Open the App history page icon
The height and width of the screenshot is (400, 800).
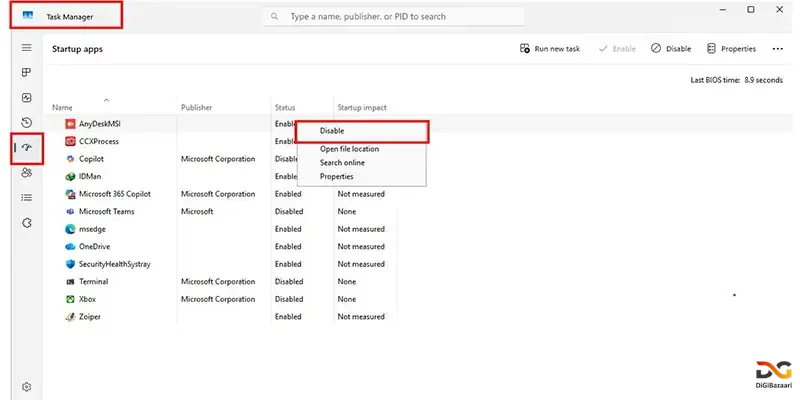[x=27, y=122]
